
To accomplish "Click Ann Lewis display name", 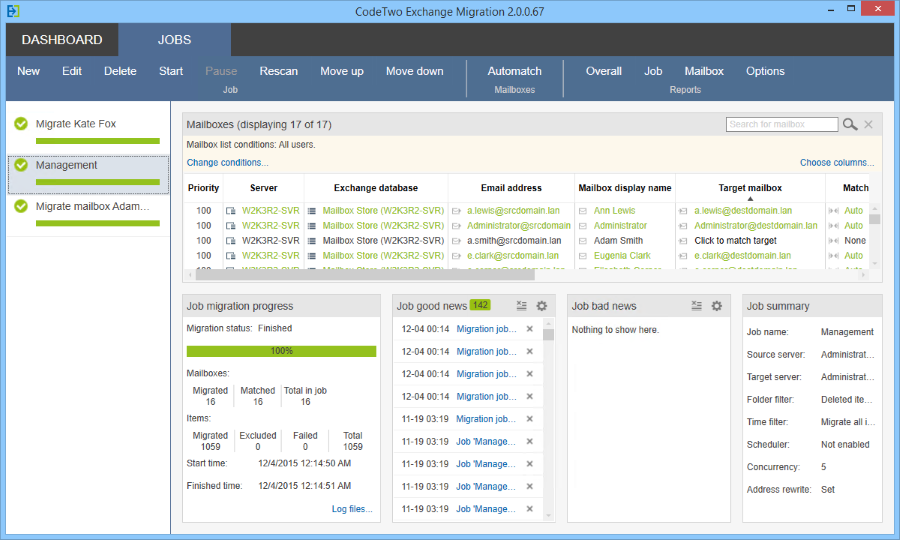I will point(614,211).
